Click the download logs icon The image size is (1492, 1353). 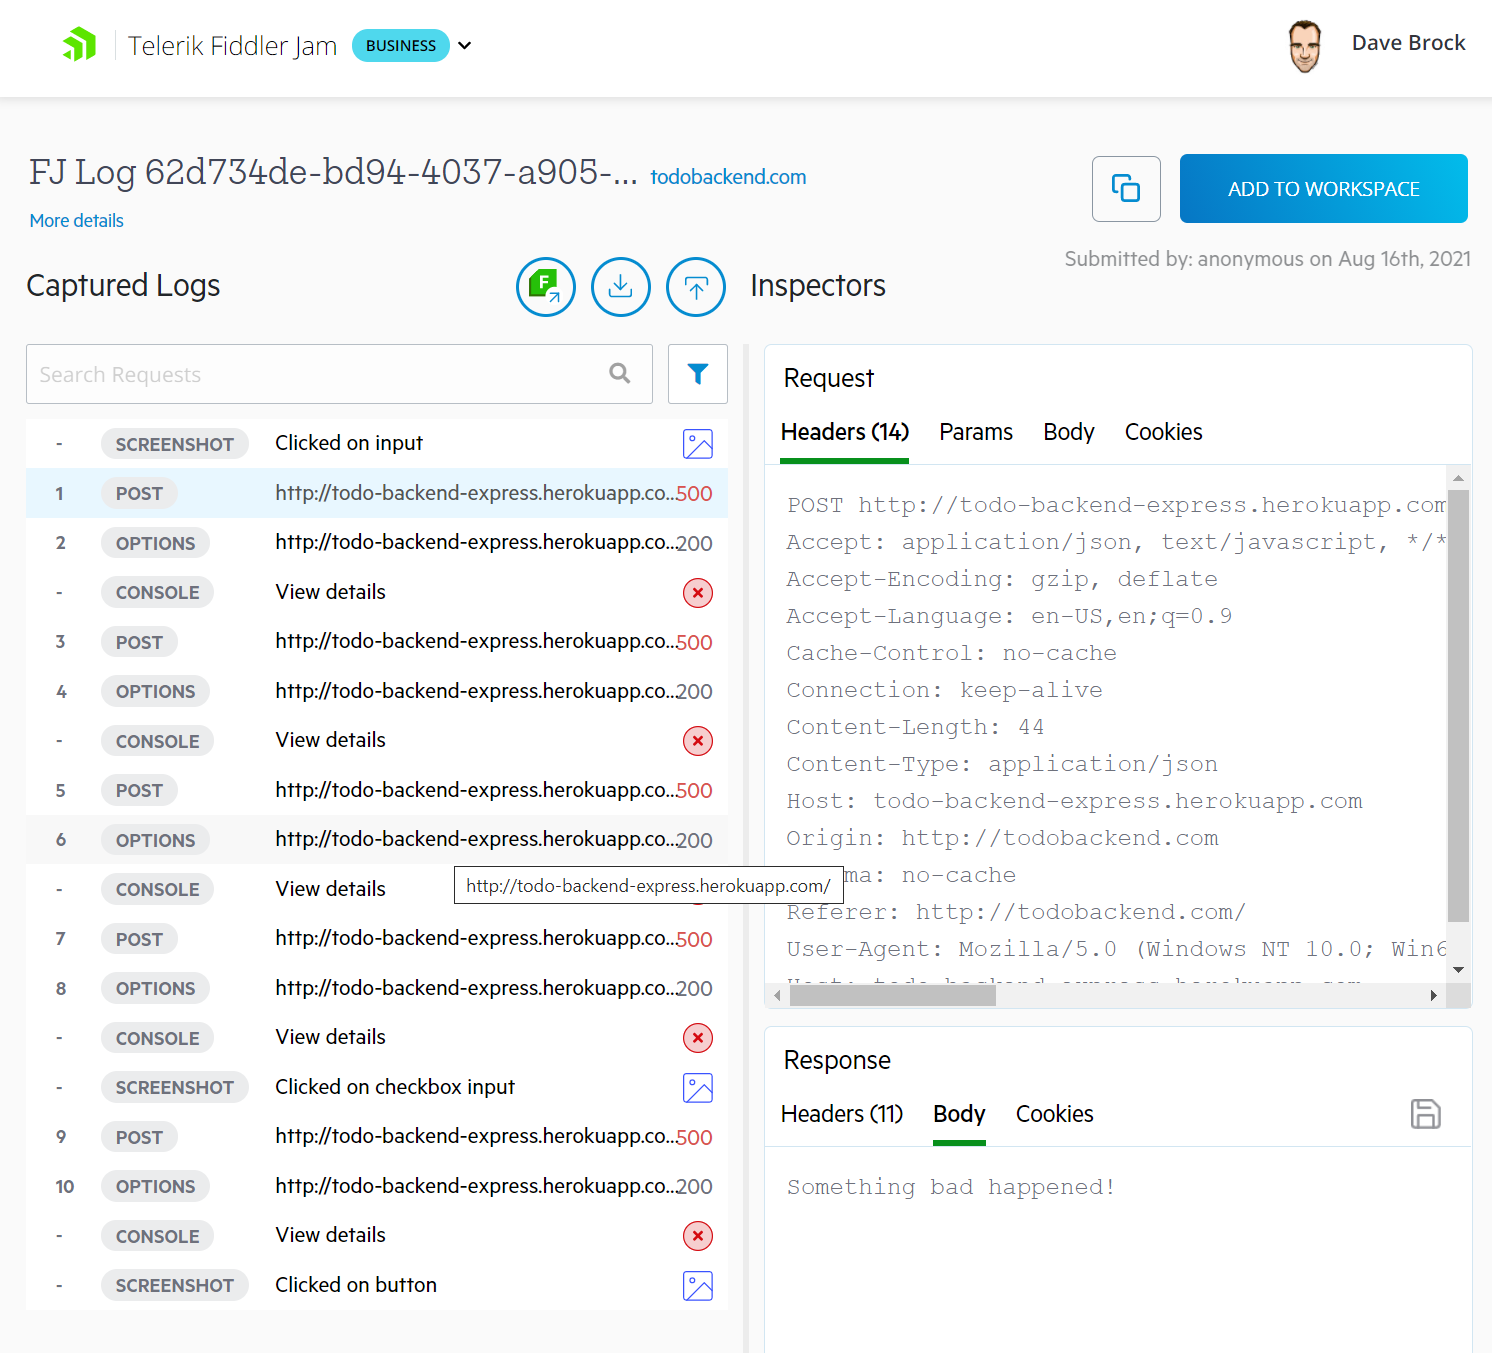(621, 287)
